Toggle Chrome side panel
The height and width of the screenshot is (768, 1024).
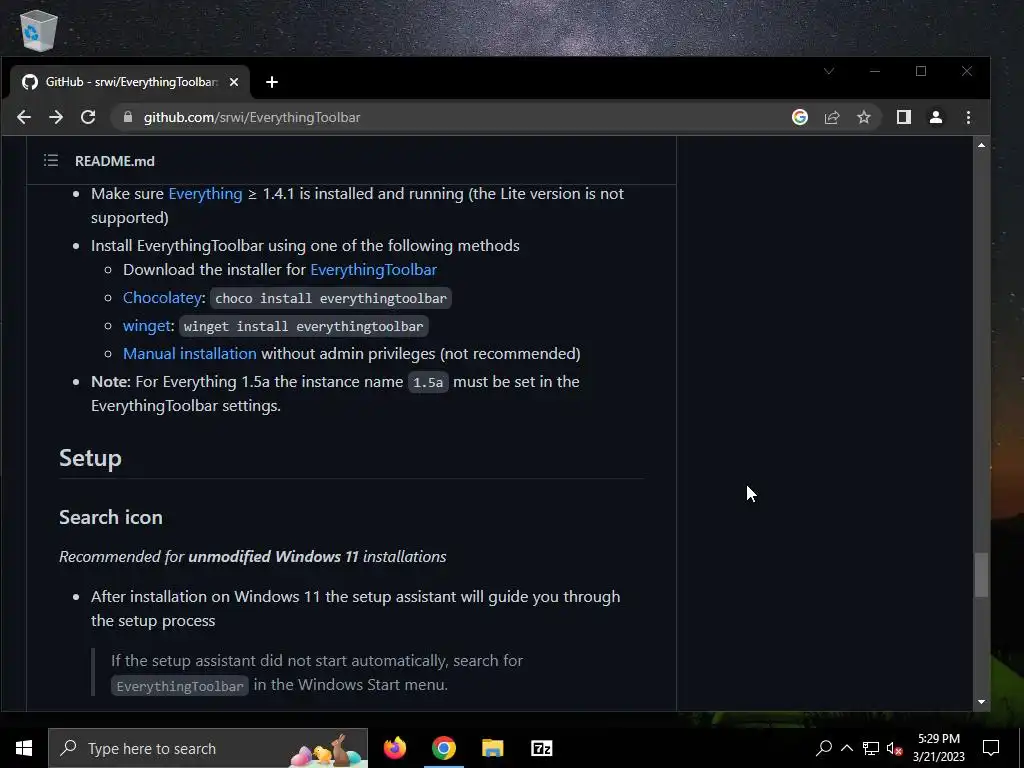pyautogui.click(x=904, y=117)
